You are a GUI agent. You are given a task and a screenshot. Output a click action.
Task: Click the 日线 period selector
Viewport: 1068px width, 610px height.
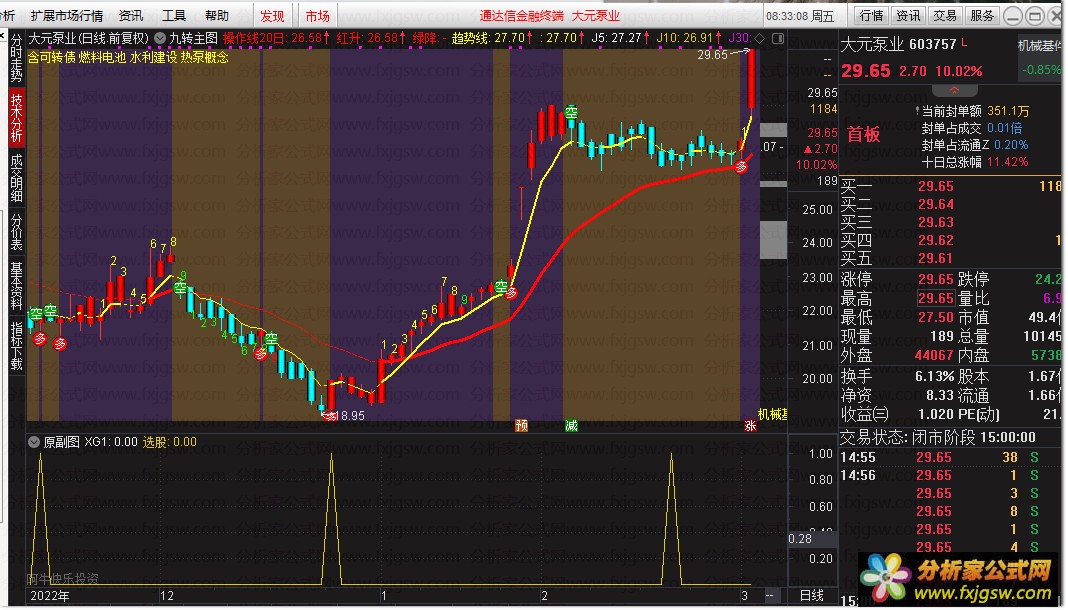(811, 596)
